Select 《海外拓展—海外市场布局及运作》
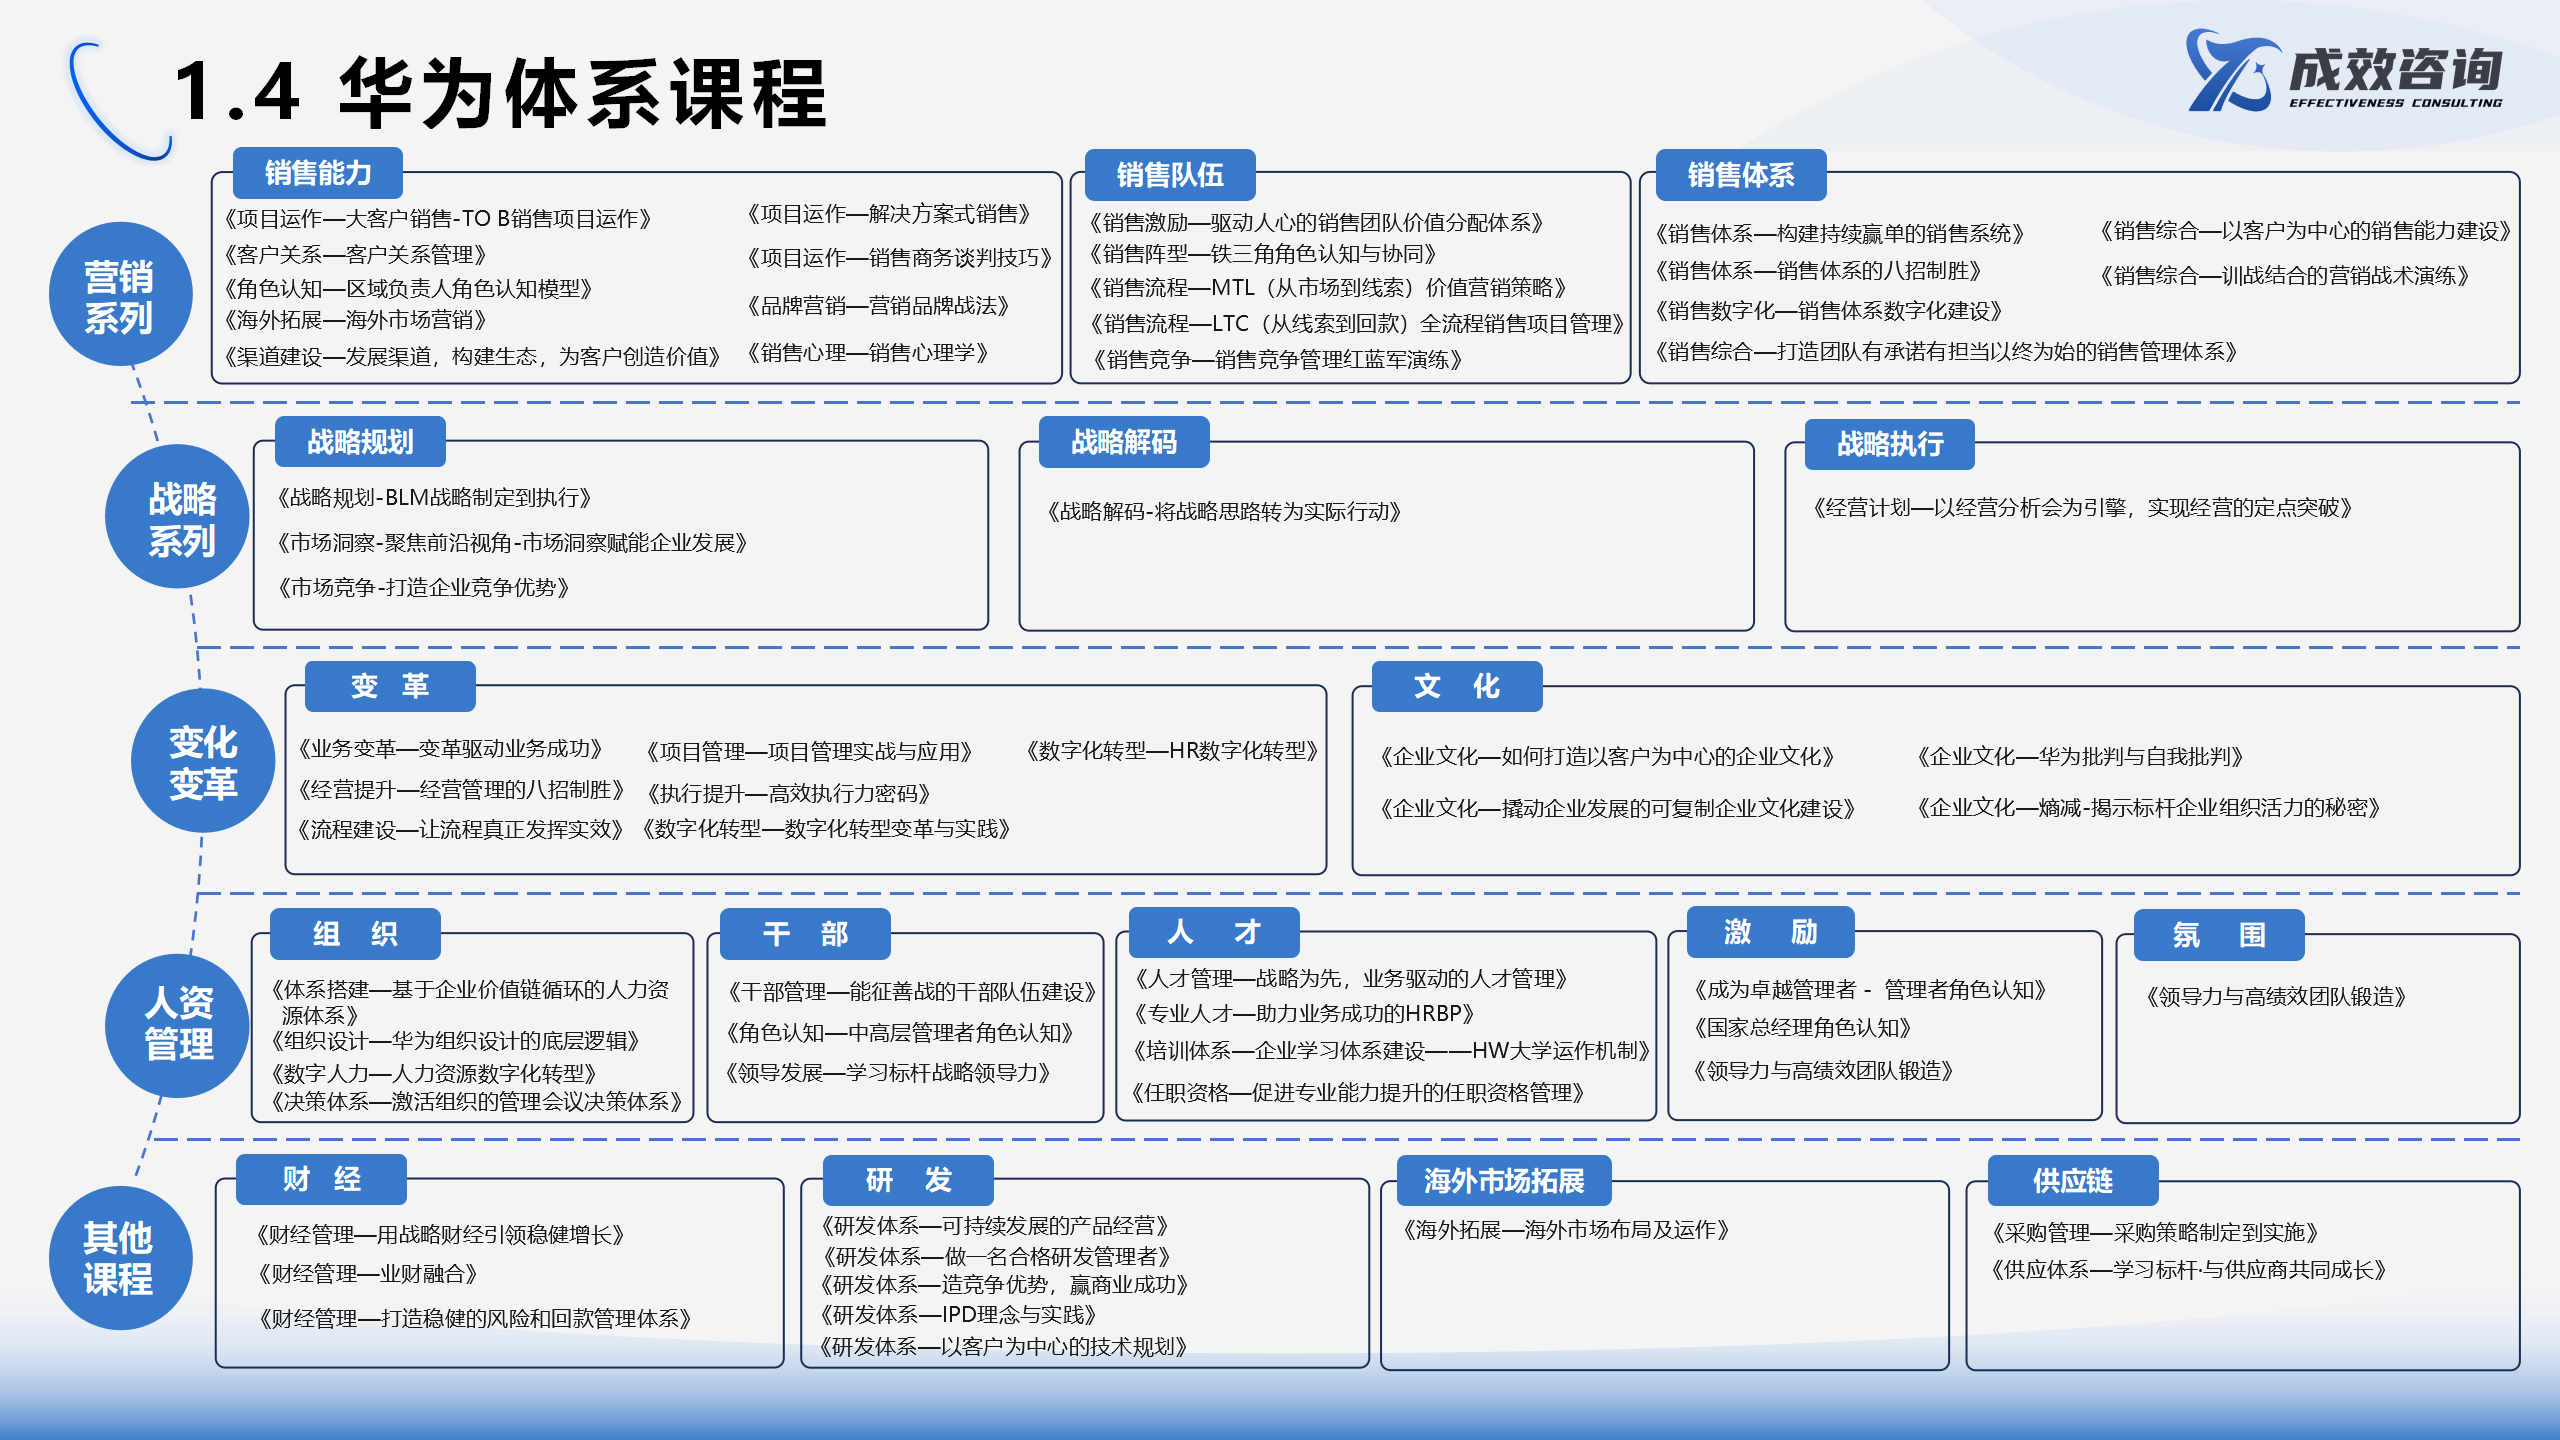Viewport: 2560px width, 1440px height. tap(1566, 1230)
